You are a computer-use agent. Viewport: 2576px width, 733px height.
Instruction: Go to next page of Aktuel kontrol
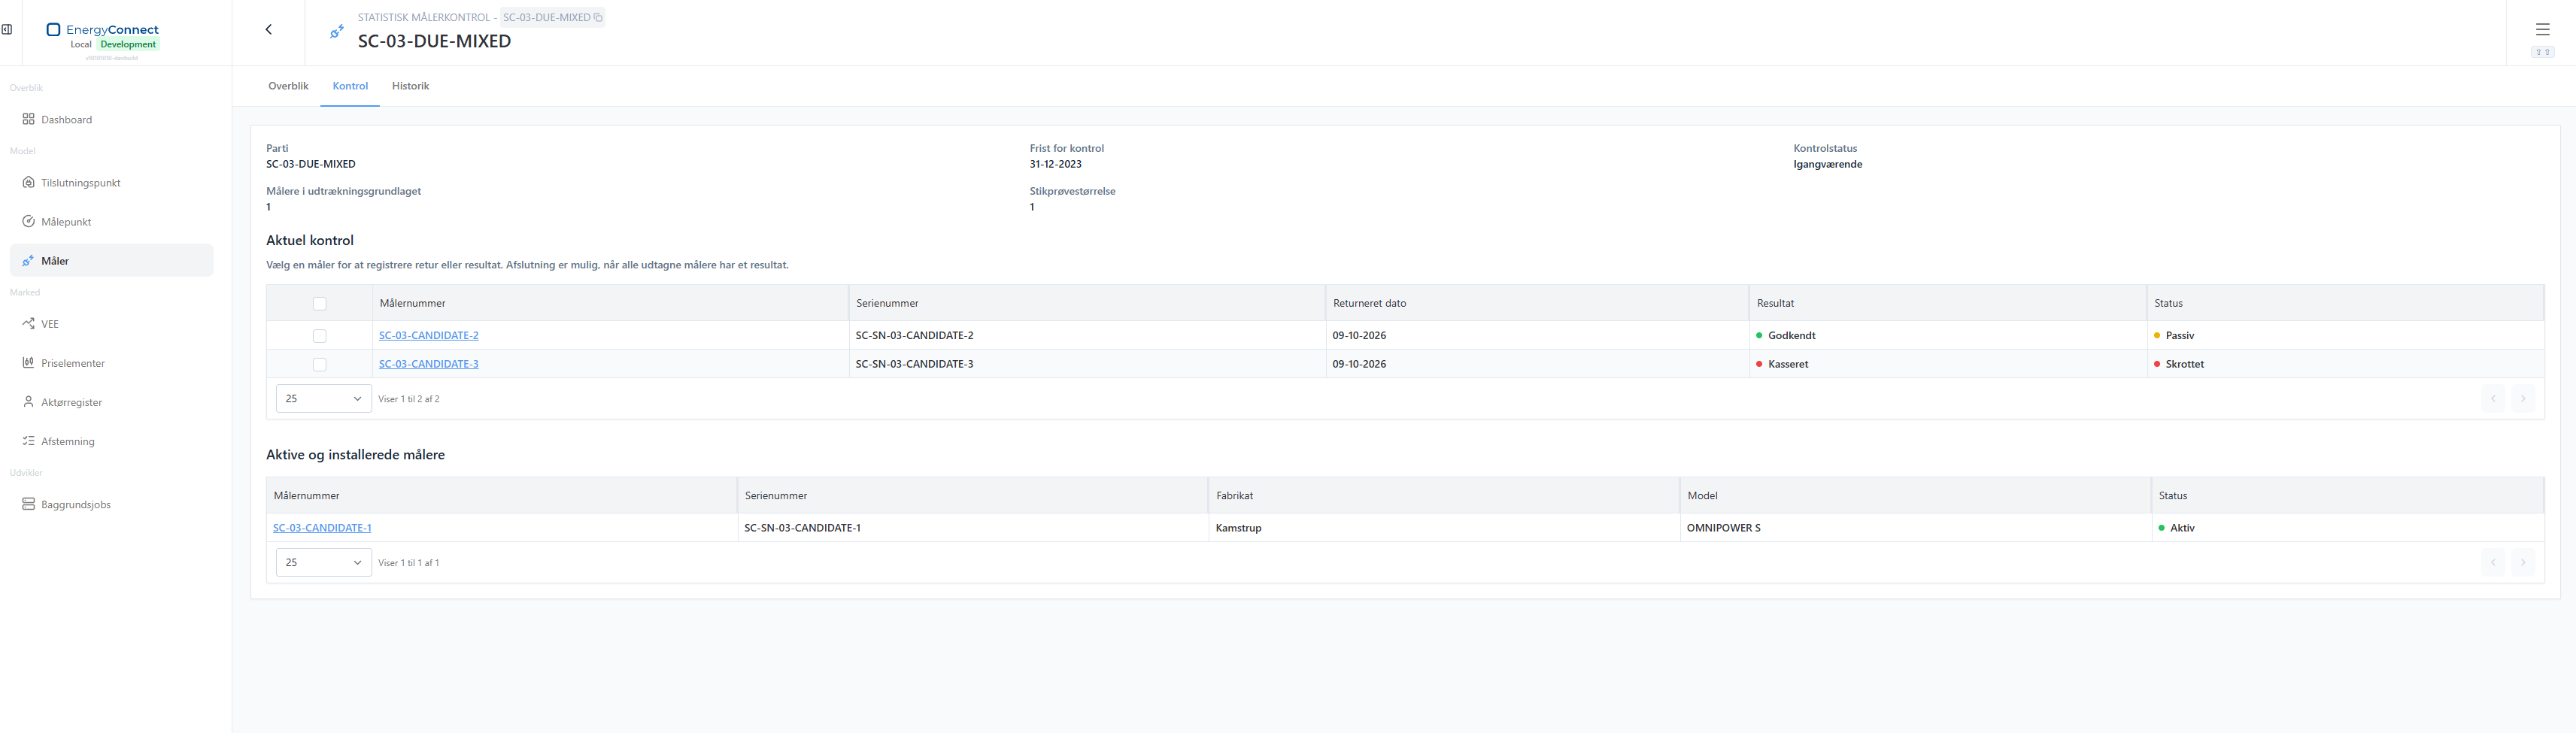pos(2522,399)
